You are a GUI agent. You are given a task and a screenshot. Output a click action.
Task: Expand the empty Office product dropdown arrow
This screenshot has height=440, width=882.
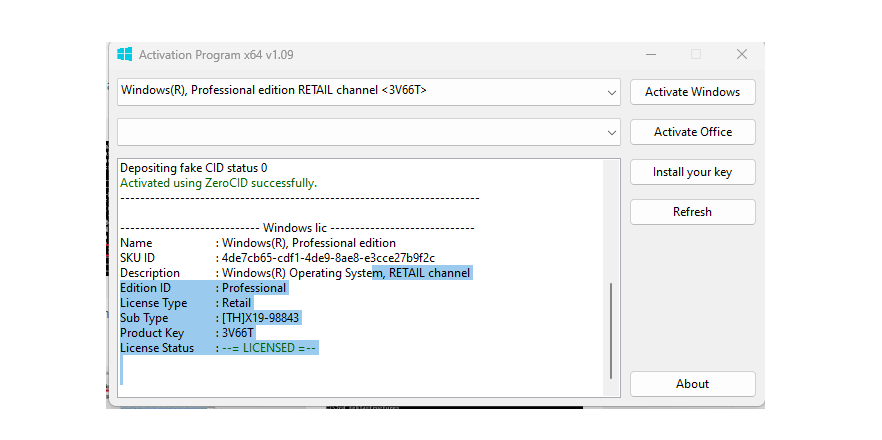coord(611,133)
